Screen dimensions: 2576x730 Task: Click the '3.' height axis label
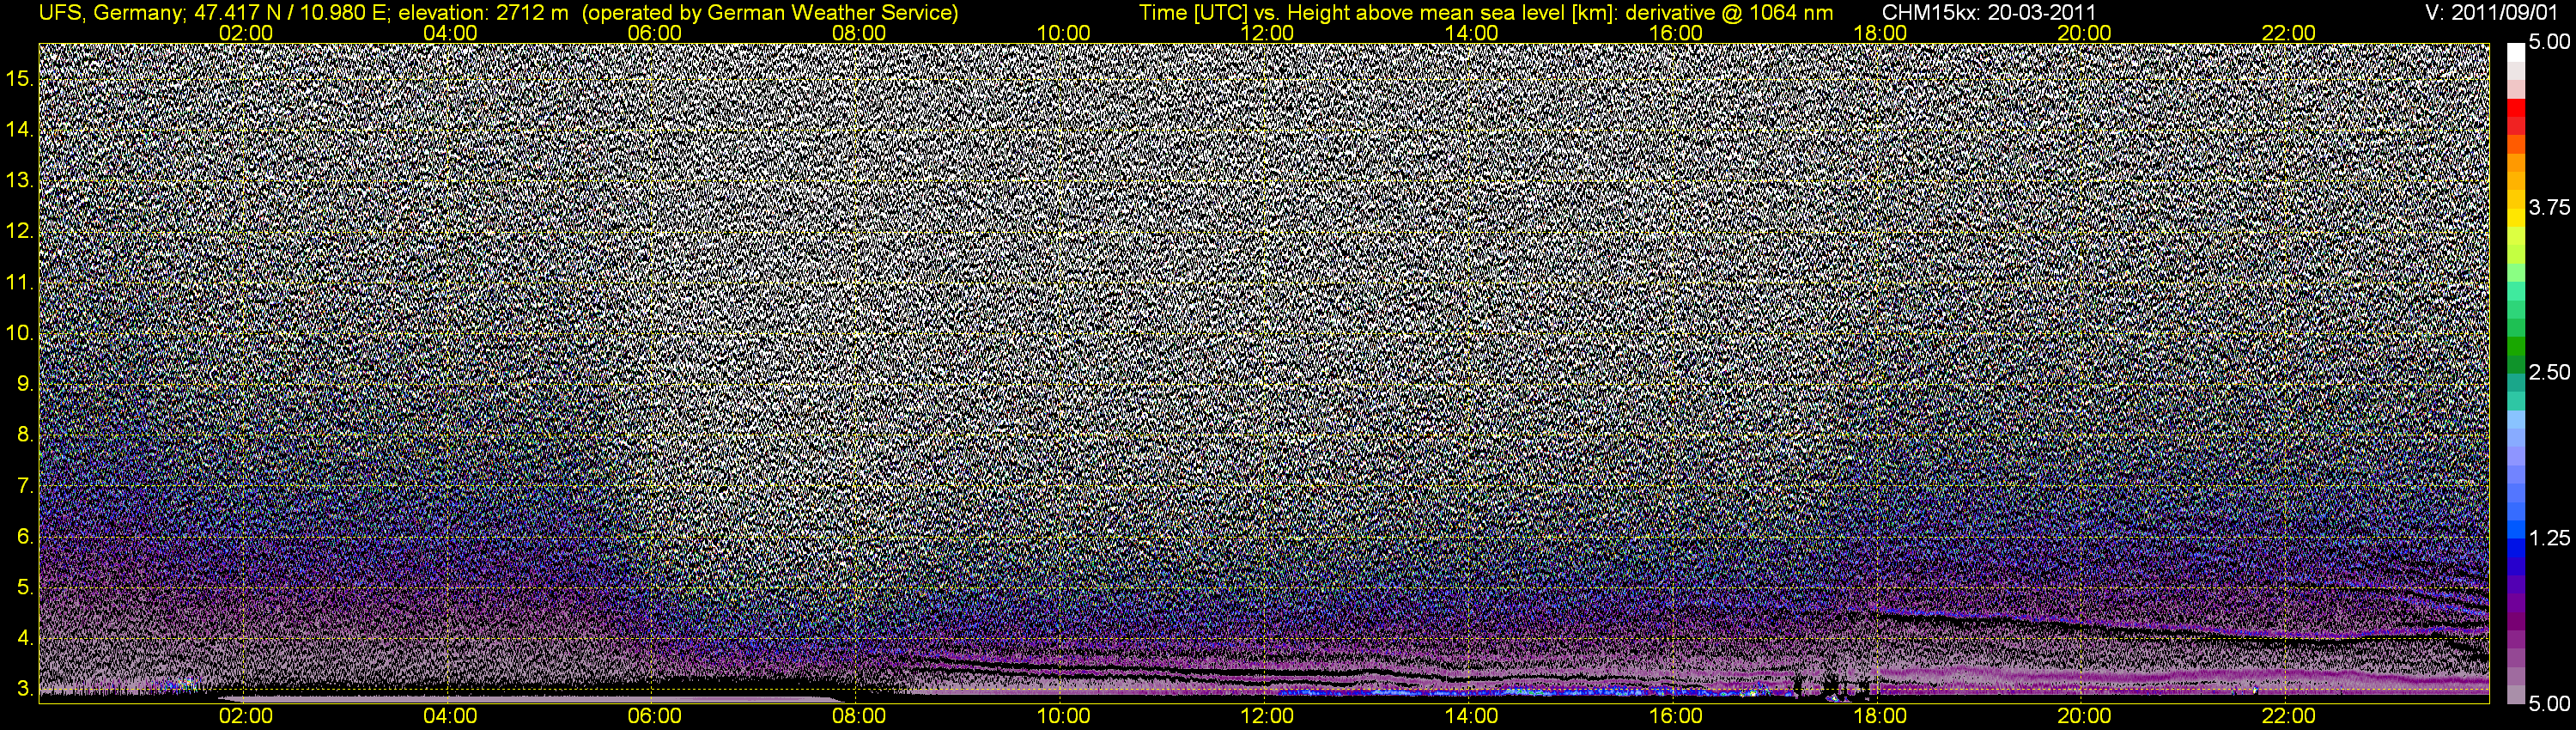25,690
